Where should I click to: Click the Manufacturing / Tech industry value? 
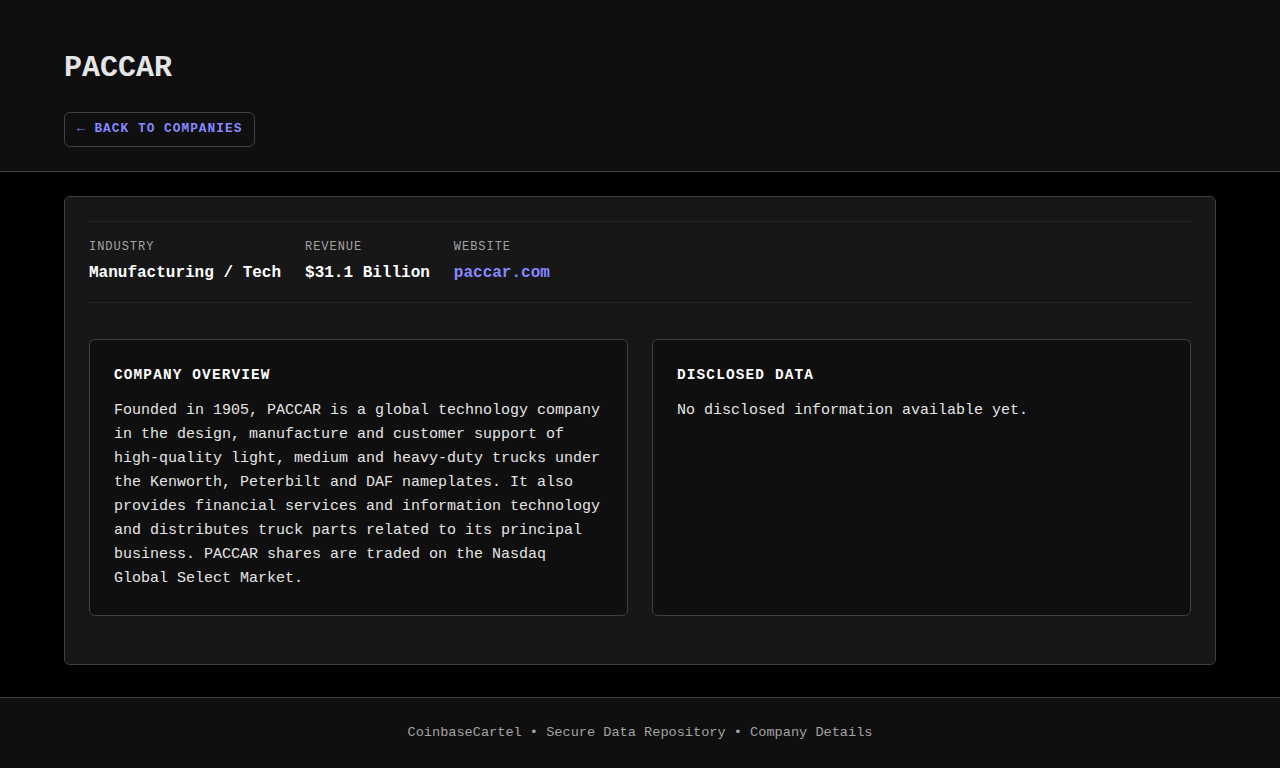point(185,272)
